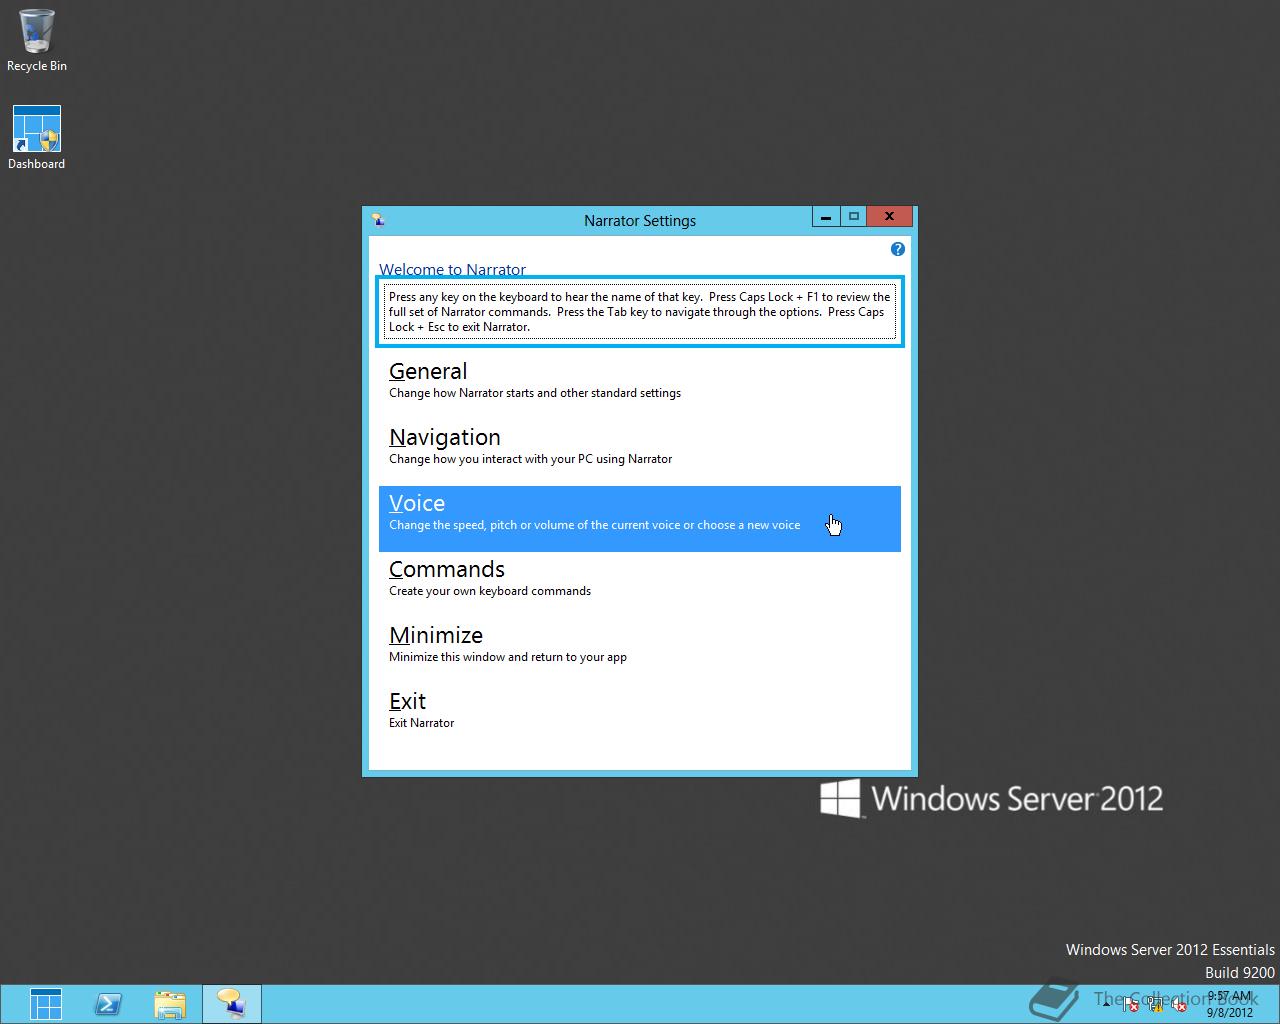Open the Voice settings section
This screenshot has width=1280, height=1024.
pyautogui.click(x=640, y=519)
